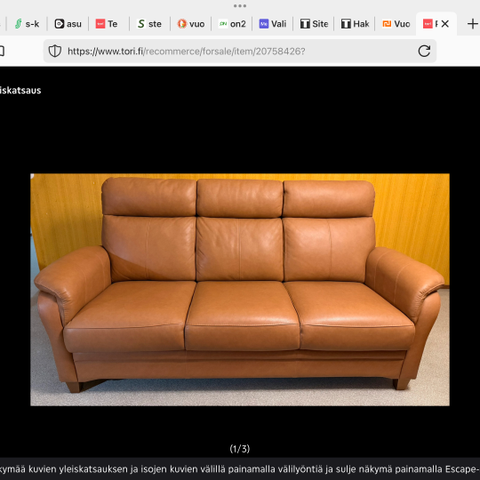Select the Site tab
This screenshot has width=480, height=480.
point(314,24)
